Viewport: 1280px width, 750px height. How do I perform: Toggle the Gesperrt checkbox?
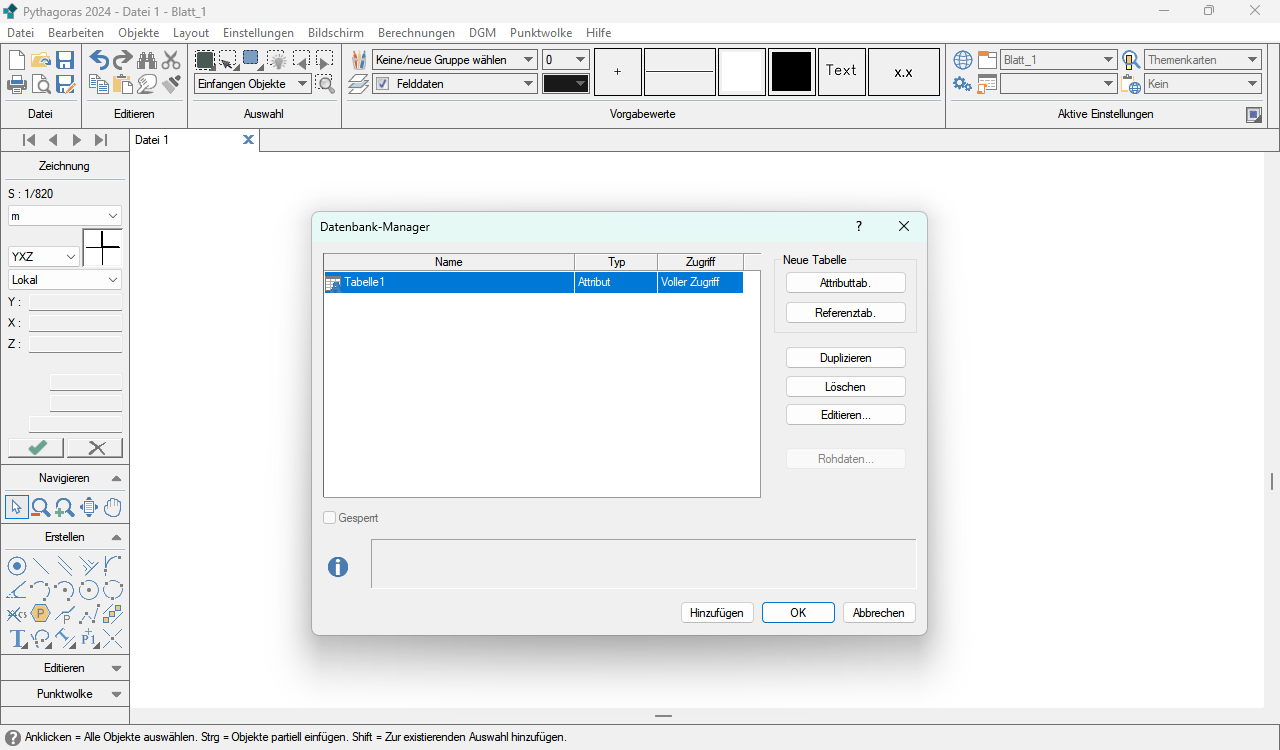329,518
